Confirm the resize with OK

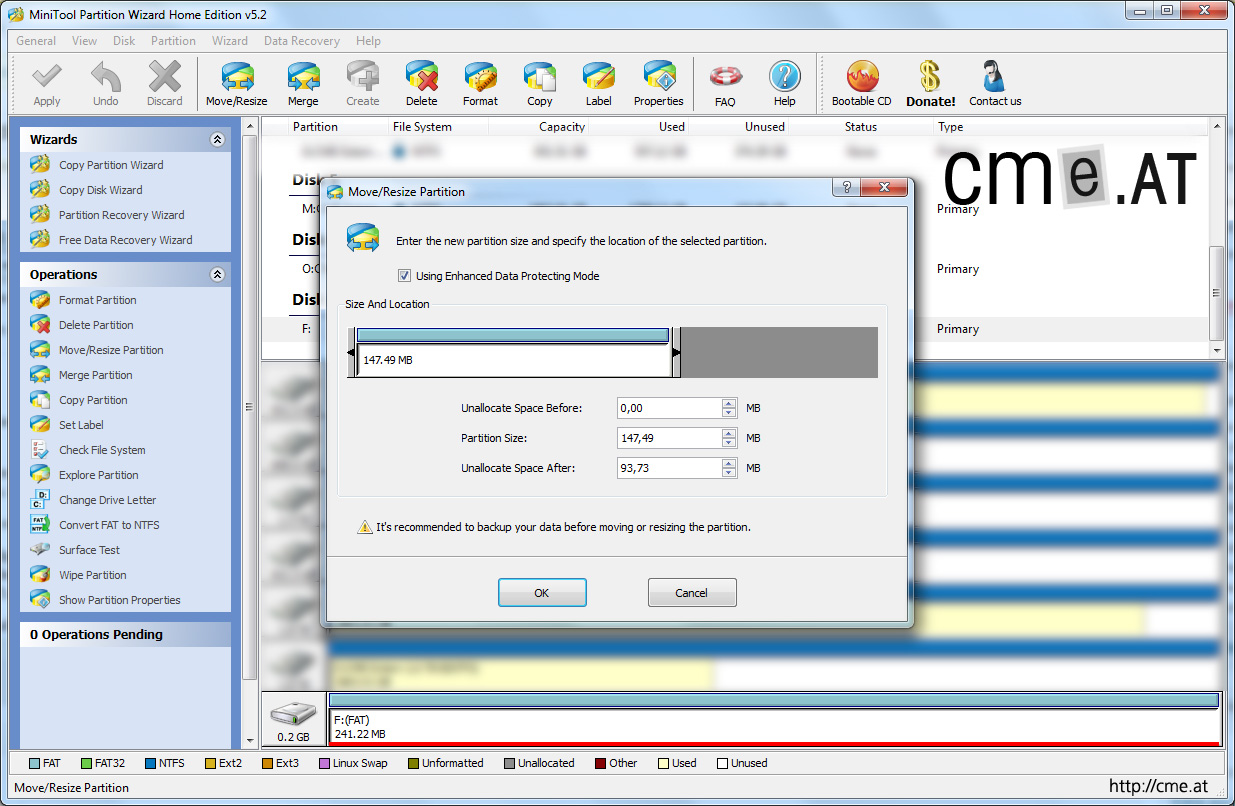[542, 593]
